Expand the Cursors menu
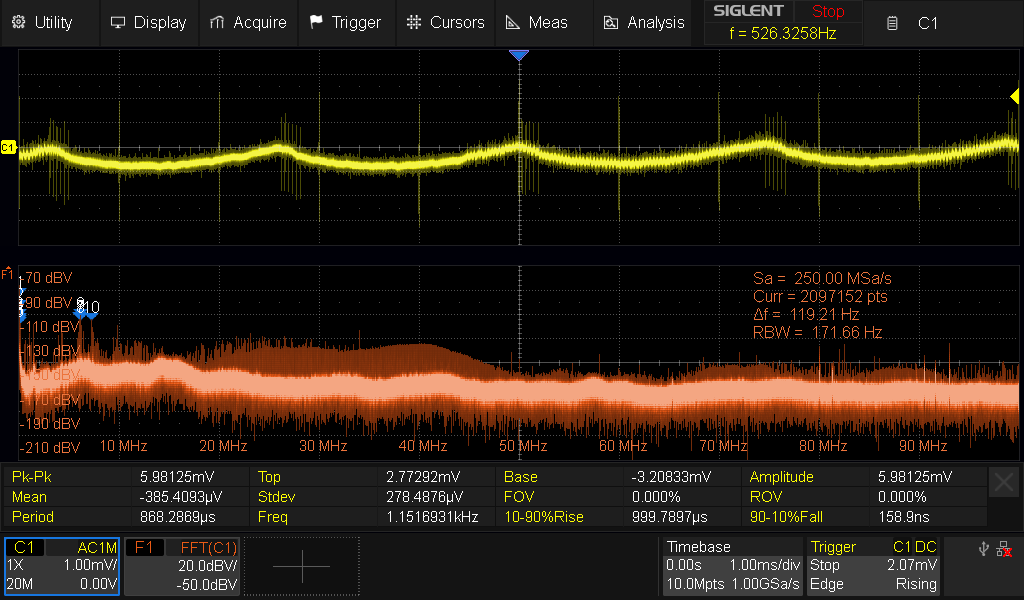The width and height of the screenshot is (1024, 600). [x=446, y=22]
